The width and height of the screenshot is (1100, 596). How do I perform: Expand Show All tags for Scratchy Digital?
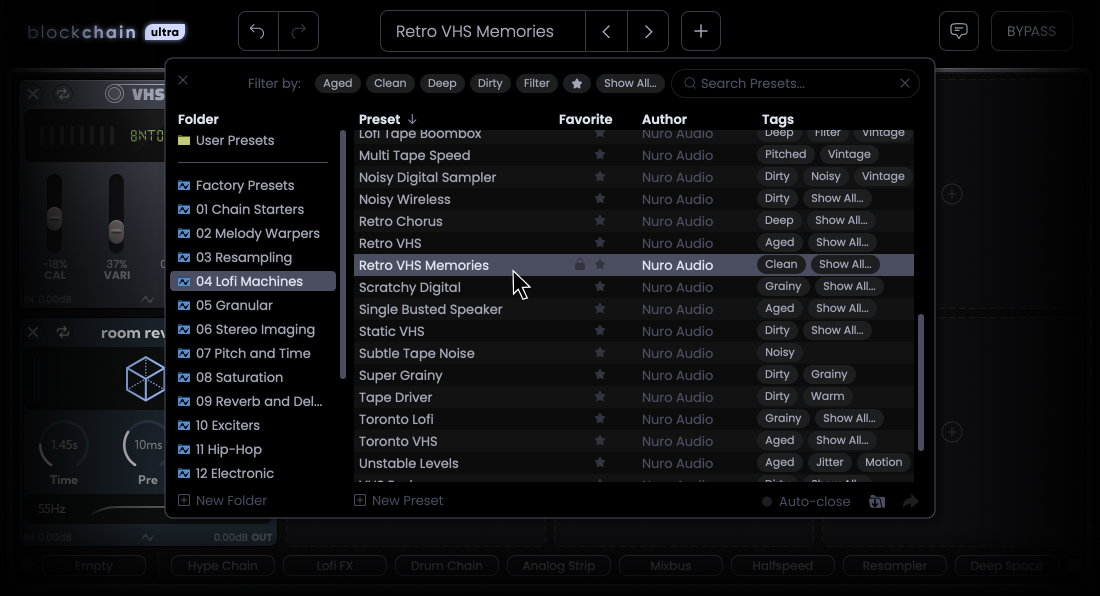click(x=849, y=286)
